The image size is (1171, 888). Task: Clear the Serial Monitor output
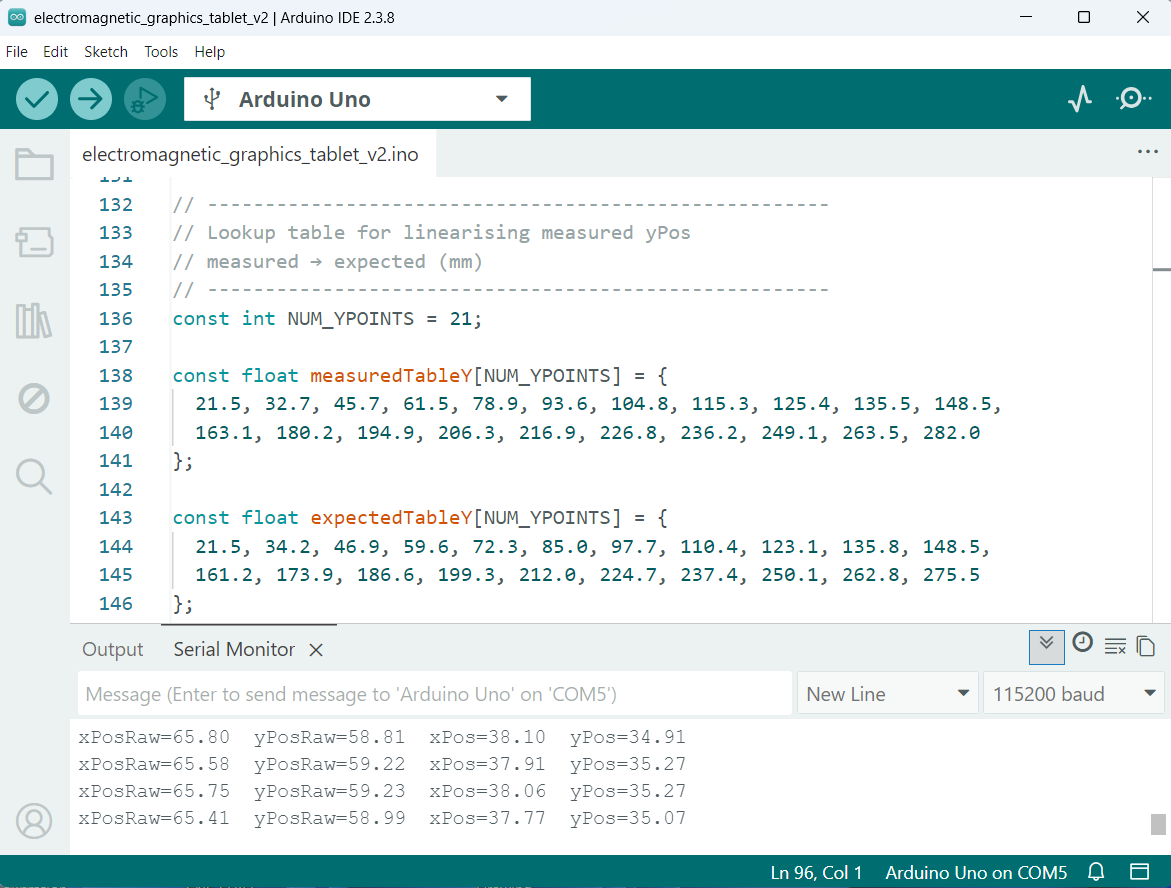point(1115,646)
